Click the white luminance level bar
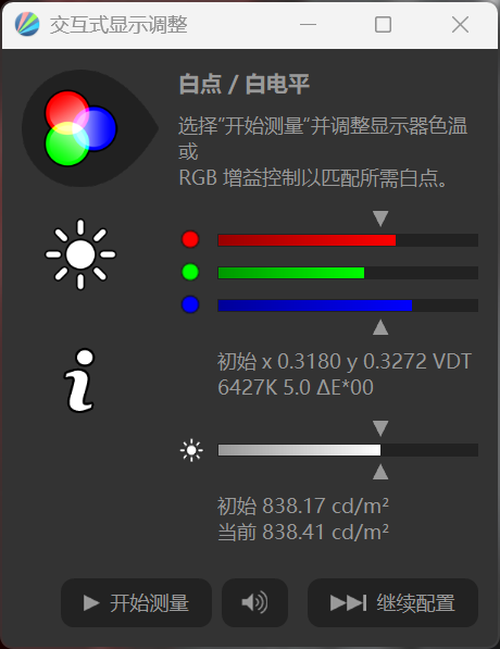This screenshot has height=649, width=500. pyautogui.click(x=348, y=450)
